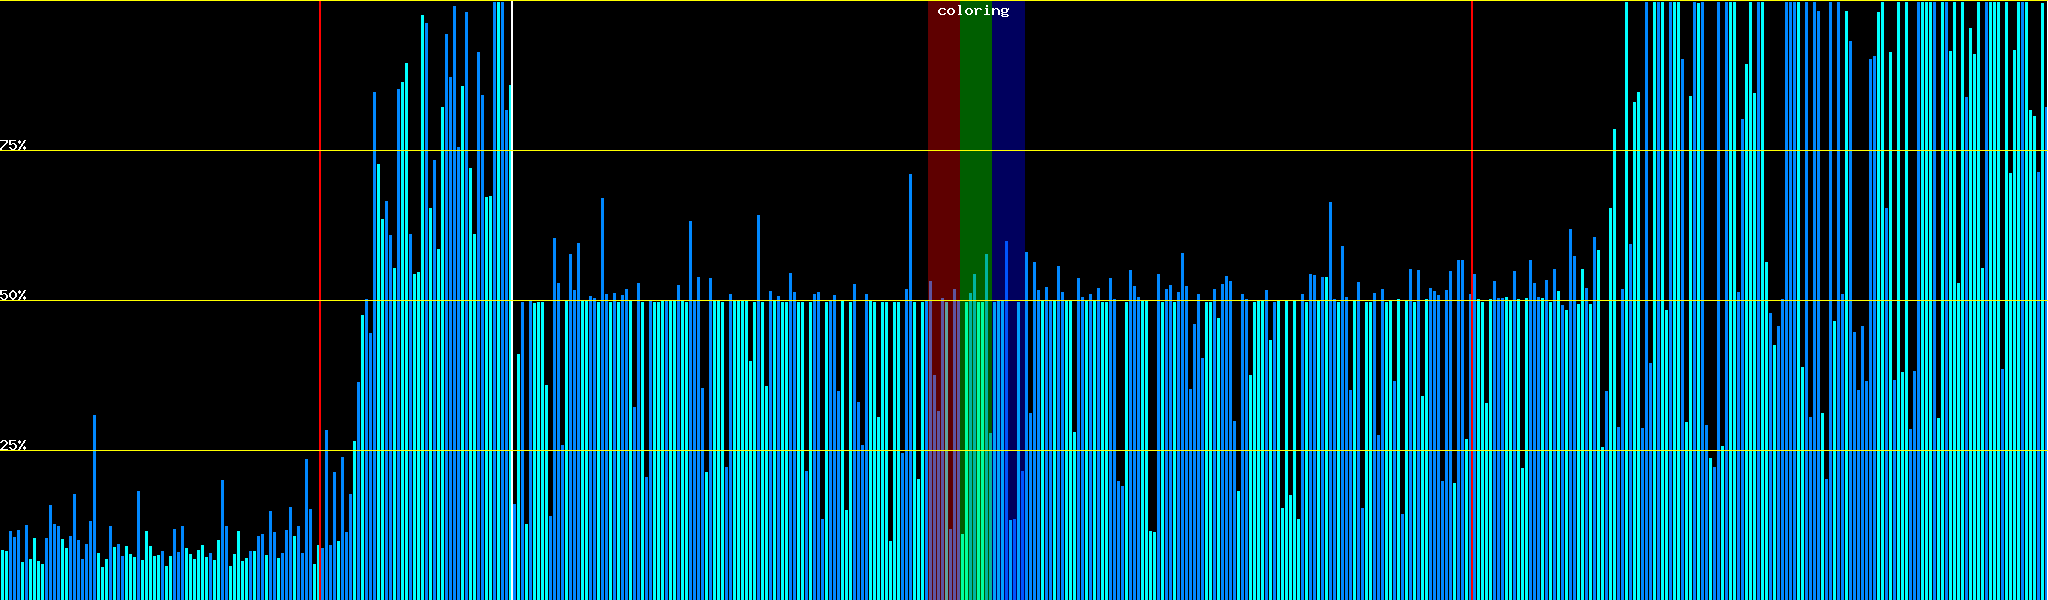
Task: Click the "coloring" label text
Action: coord(973,11)
